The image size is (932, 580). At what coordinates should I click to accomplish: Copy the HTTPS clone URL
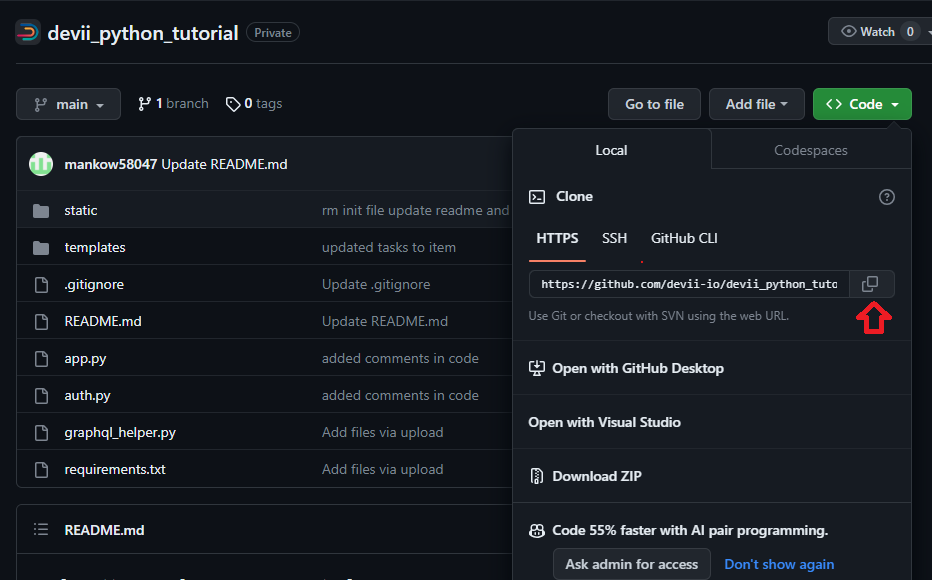[x=869, y=284]
